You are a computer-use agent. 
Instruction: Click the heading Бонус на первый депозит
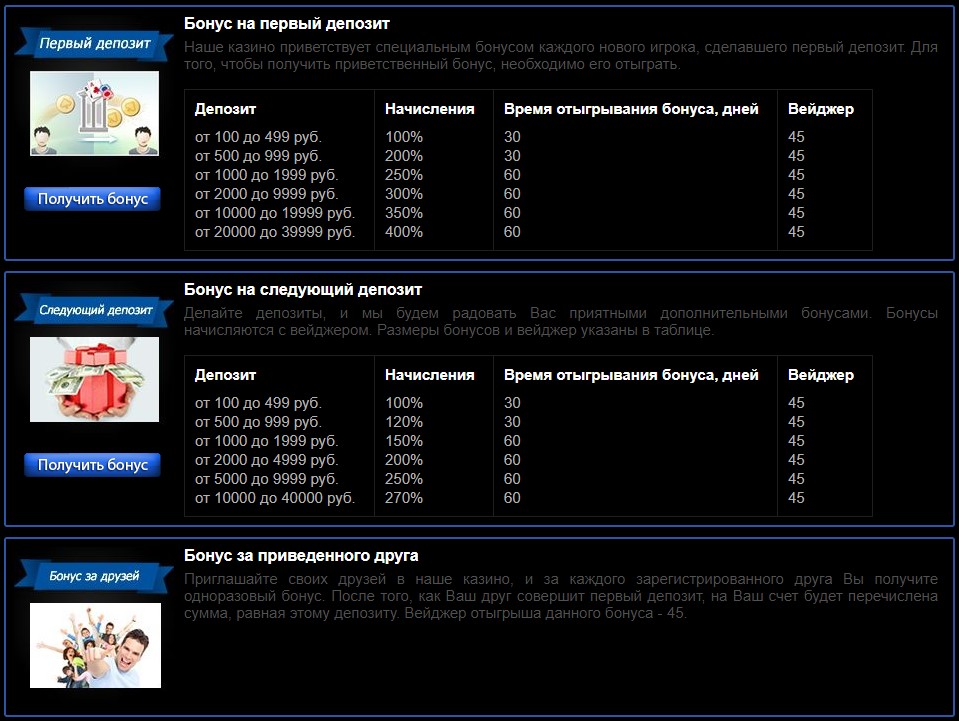tap(287, 23)
